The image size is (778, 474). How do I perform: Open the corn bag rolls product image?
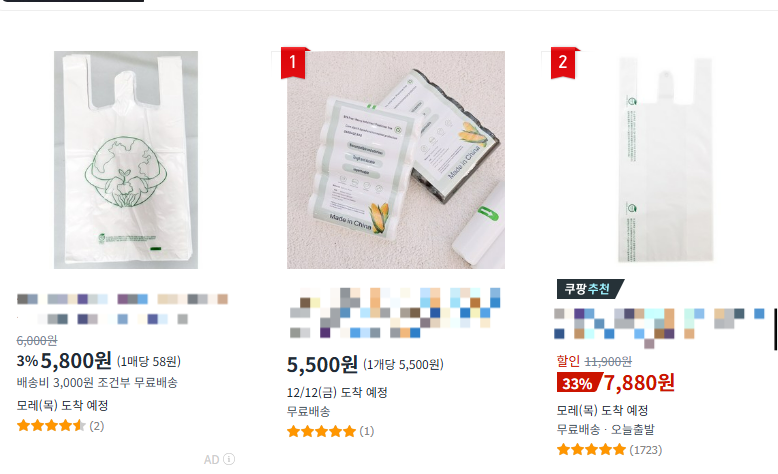[x=396, y=160]
